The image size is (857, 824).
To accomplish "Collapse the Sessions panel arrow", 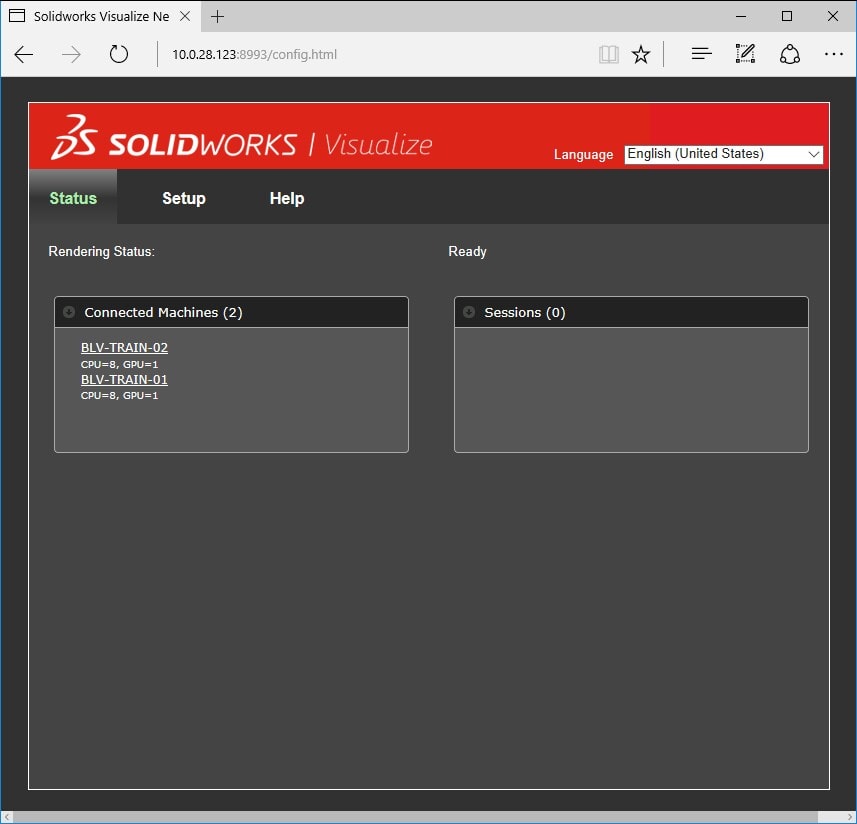I will coord(469,312).
